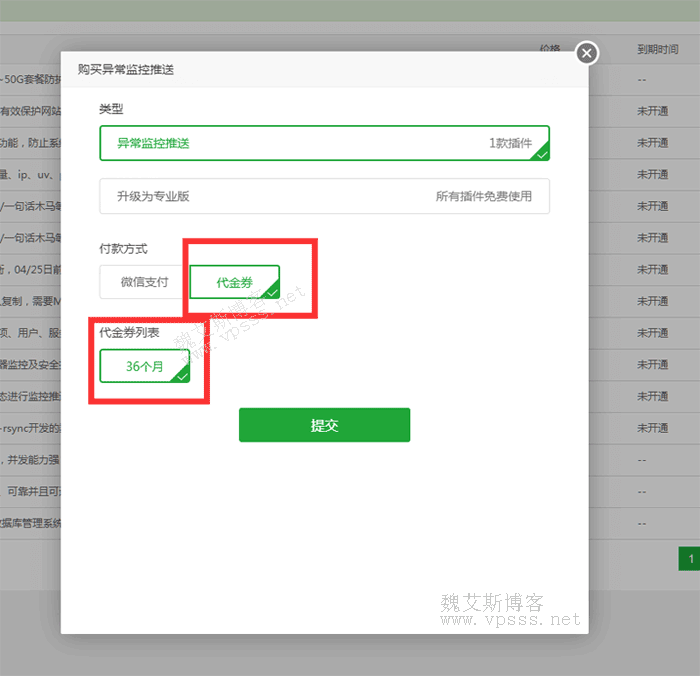
Task: Choose 微信支付 as payment method
Action: coord(144,282)
